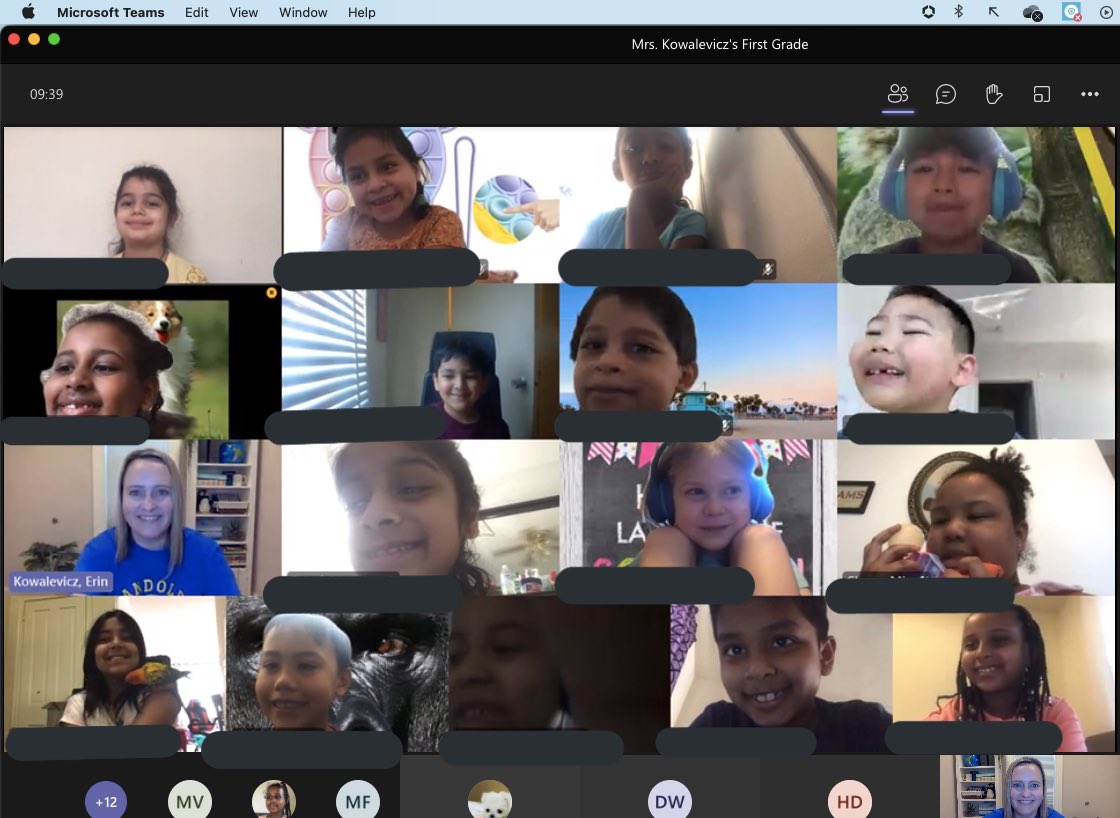This screenshot has width=1120, height=818.
Task: Click the circled play icon in menu bar
Action: click(1106, 11)
